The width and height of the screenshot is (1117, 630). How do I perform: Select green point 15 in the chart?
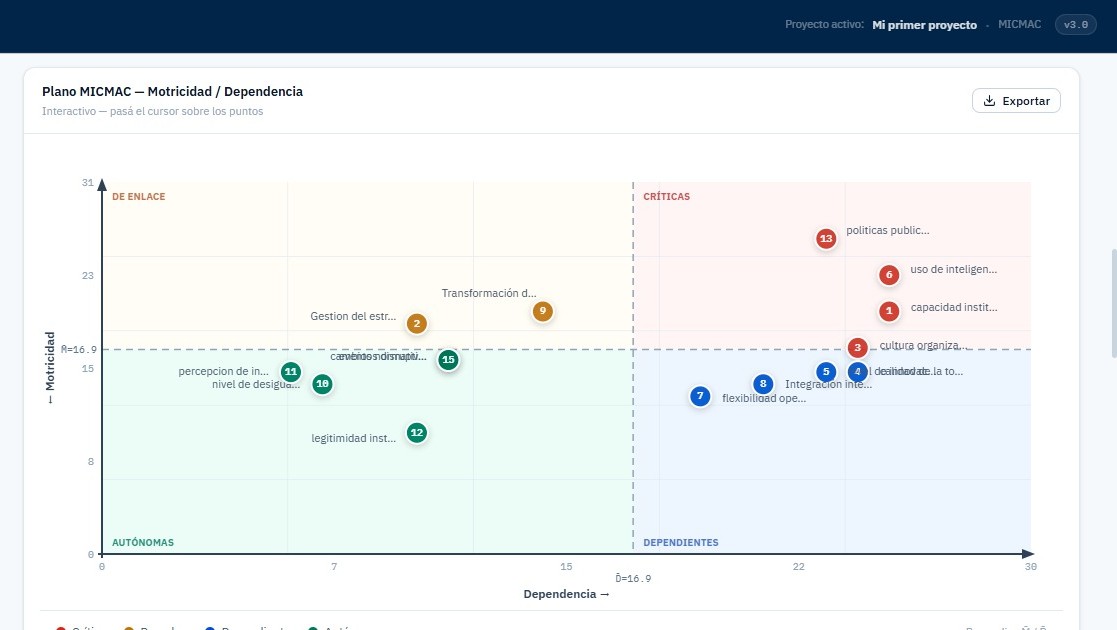coord(448,360)
